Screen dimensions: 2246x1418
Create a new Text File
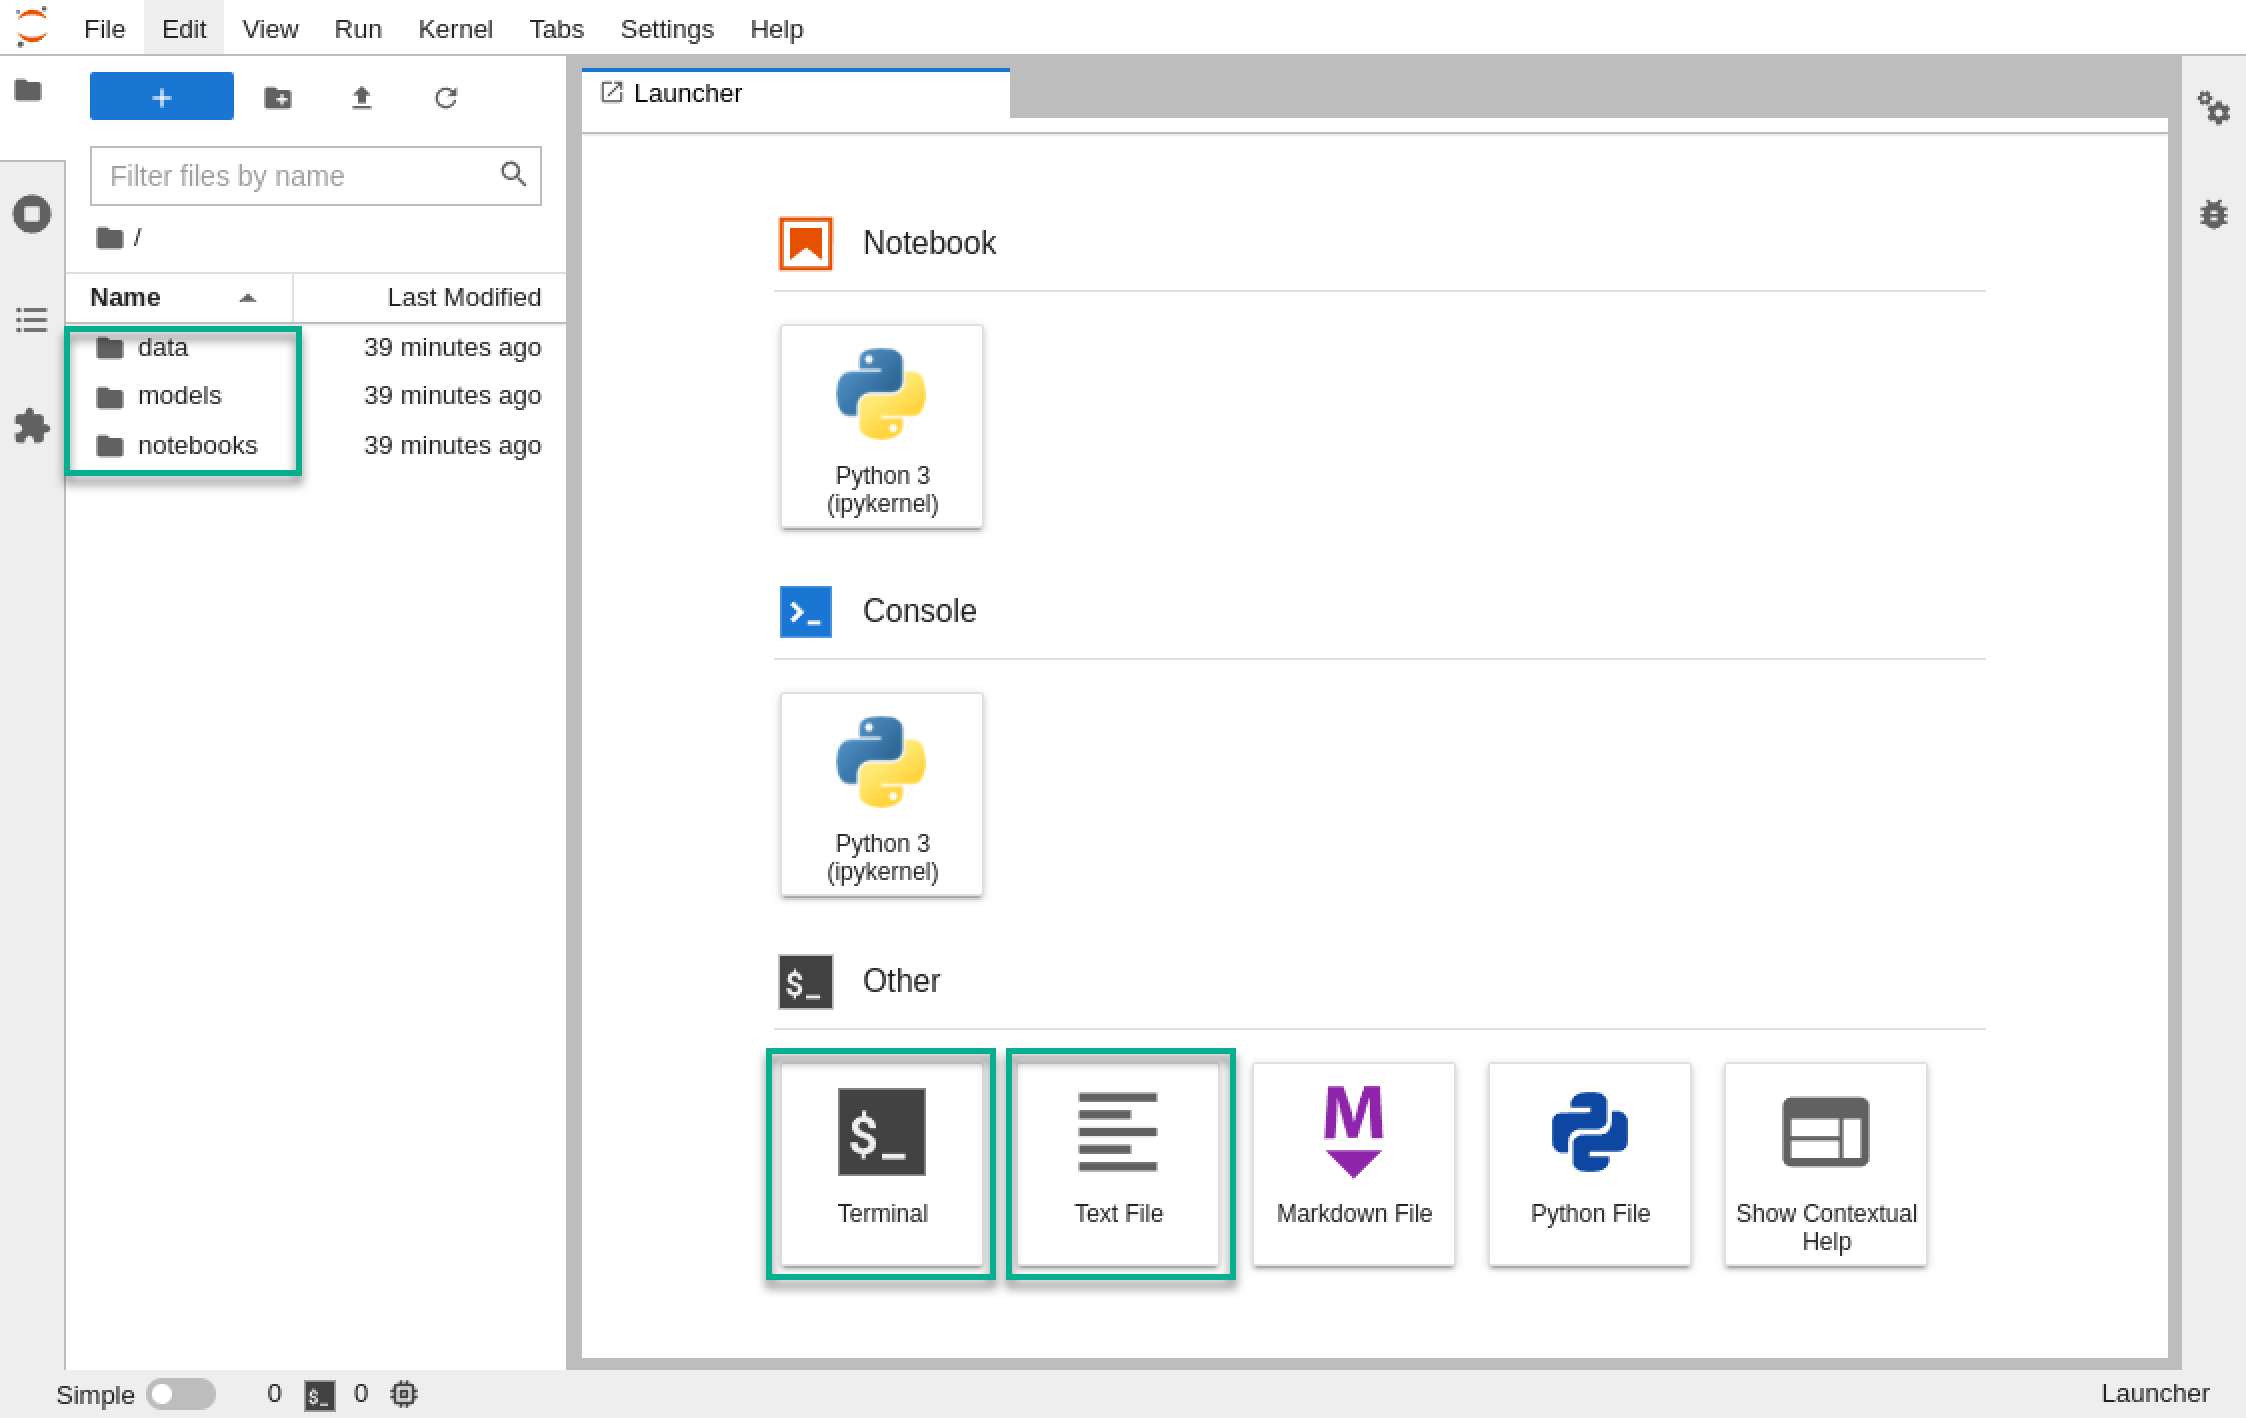point(1118,1164)
